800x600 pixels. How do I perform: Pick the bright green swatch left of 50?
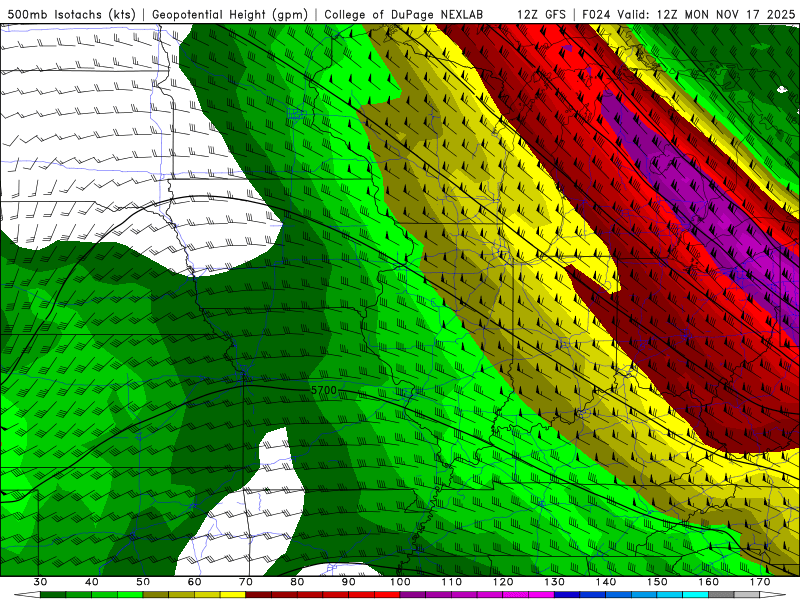[130, 595]
